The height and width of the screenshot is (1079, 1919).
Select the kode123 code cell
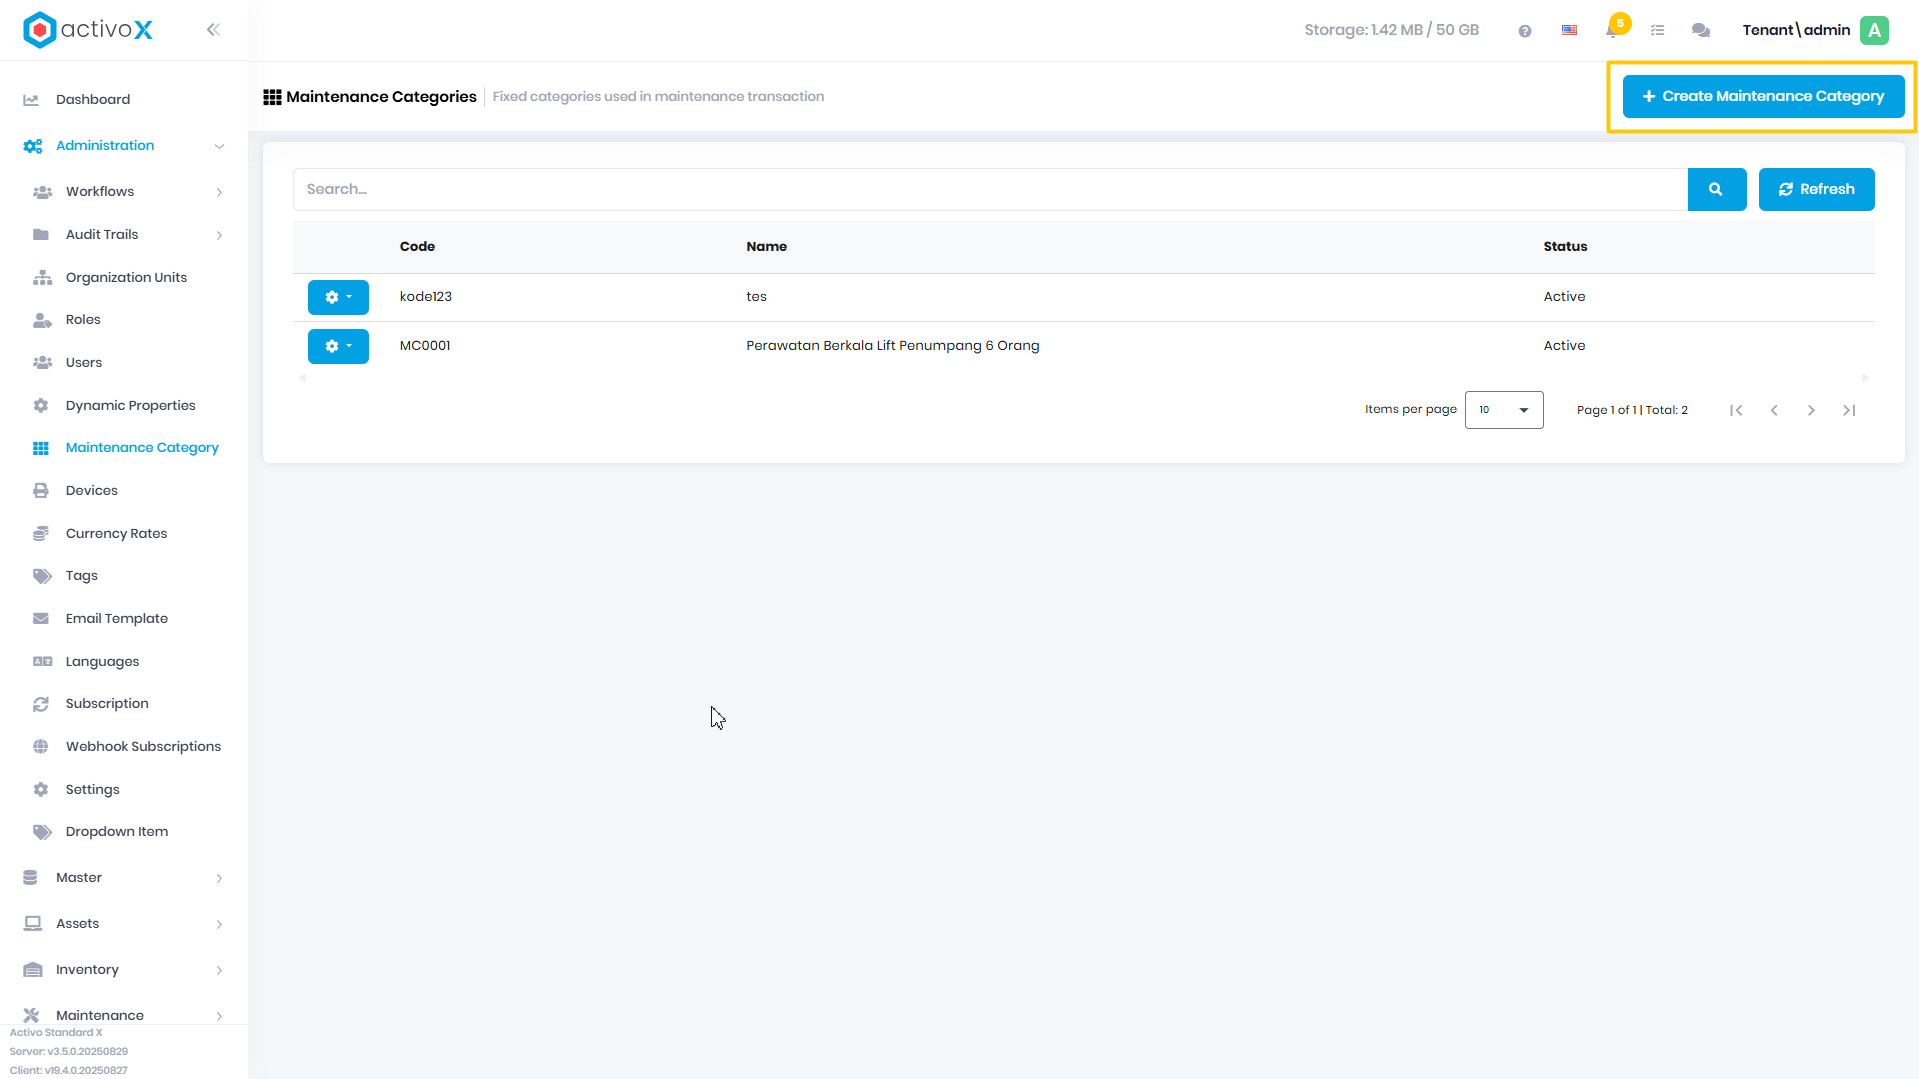coord(426,297)
